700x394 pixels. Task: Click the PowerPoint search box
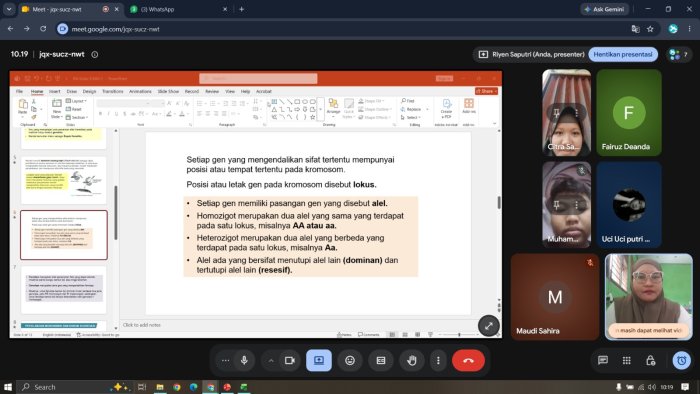click(x=258, y=79)
